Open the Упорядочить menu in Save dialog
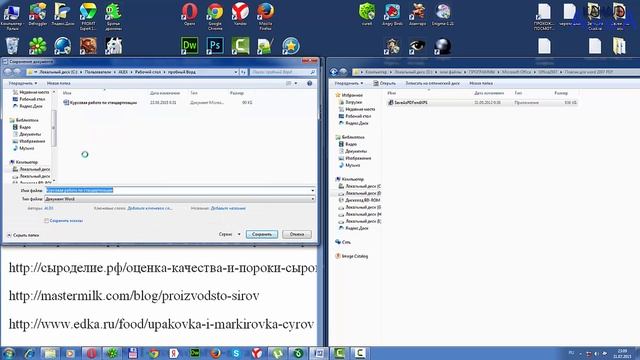The height and width of the screenshot is (360, 640). pos(23,83)
